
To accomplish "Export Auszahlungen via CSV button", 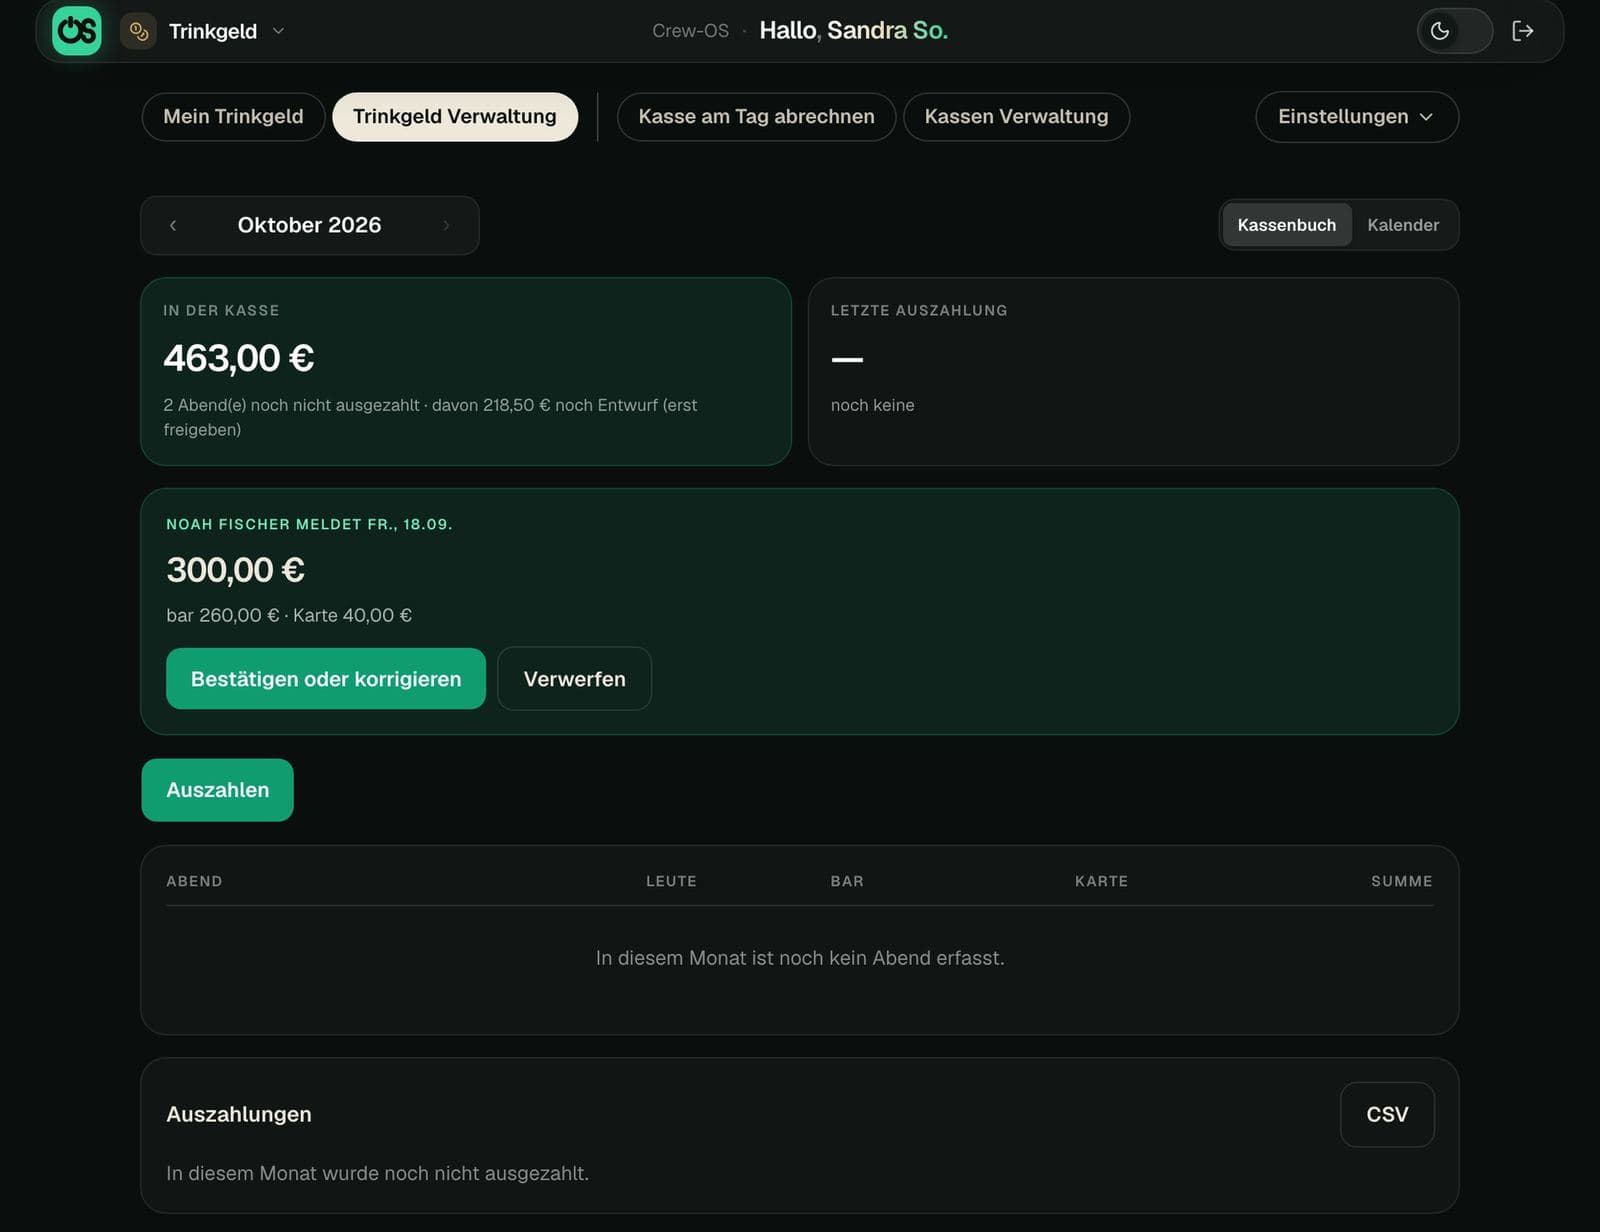I will pos(1387,1115).
